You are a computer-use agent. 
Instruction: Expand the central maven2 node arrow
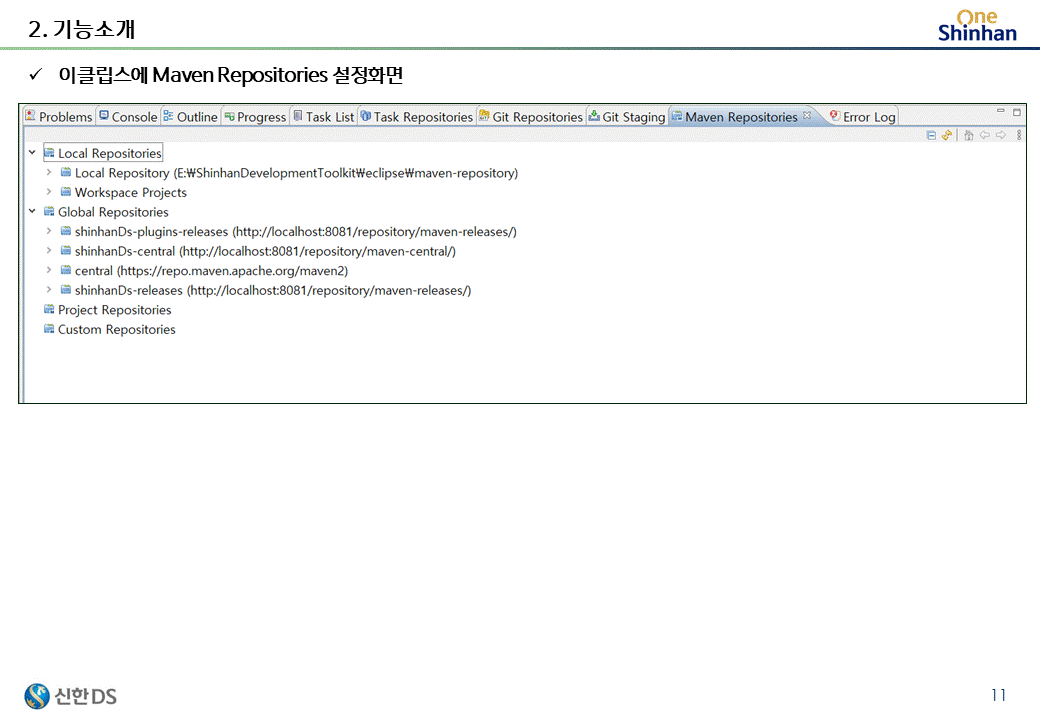click(48, 270)
